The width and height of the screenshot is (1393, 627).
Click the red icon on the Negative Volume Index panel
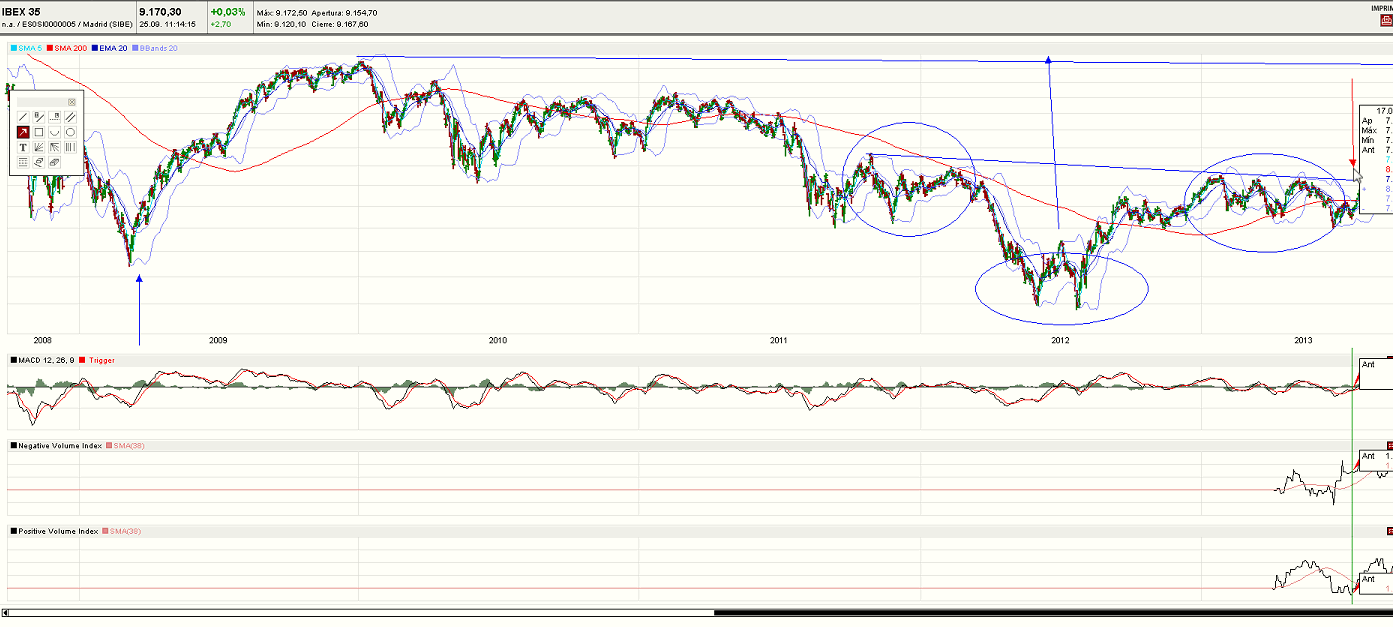1389,445
